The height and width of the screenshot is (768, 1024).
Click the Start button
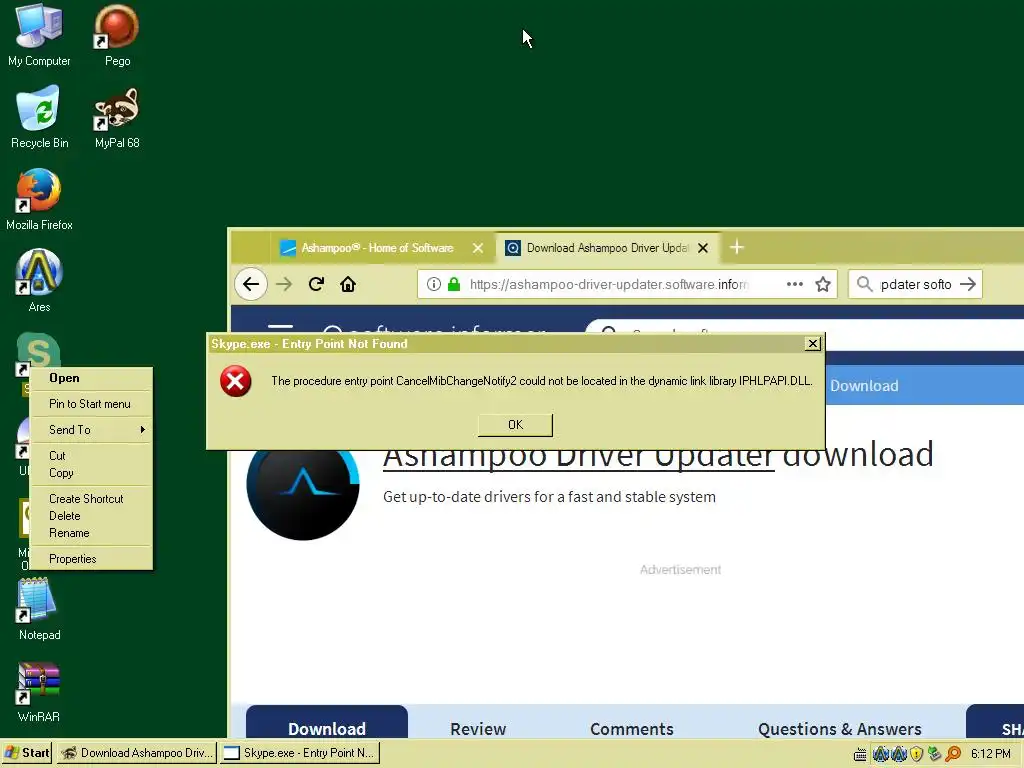27,753
